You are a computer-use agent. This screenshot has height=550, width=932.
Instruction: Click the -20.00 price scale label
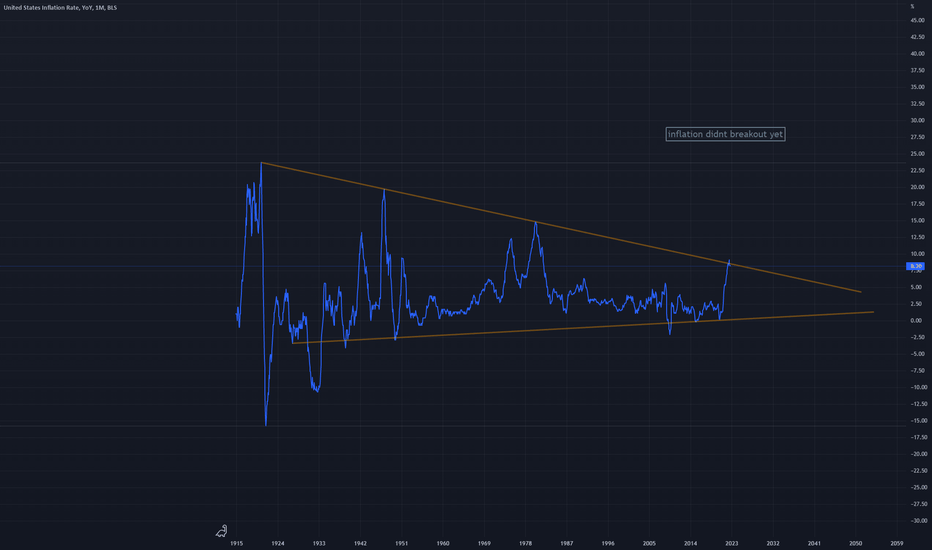pyautogui.click(x=917, y=454)
